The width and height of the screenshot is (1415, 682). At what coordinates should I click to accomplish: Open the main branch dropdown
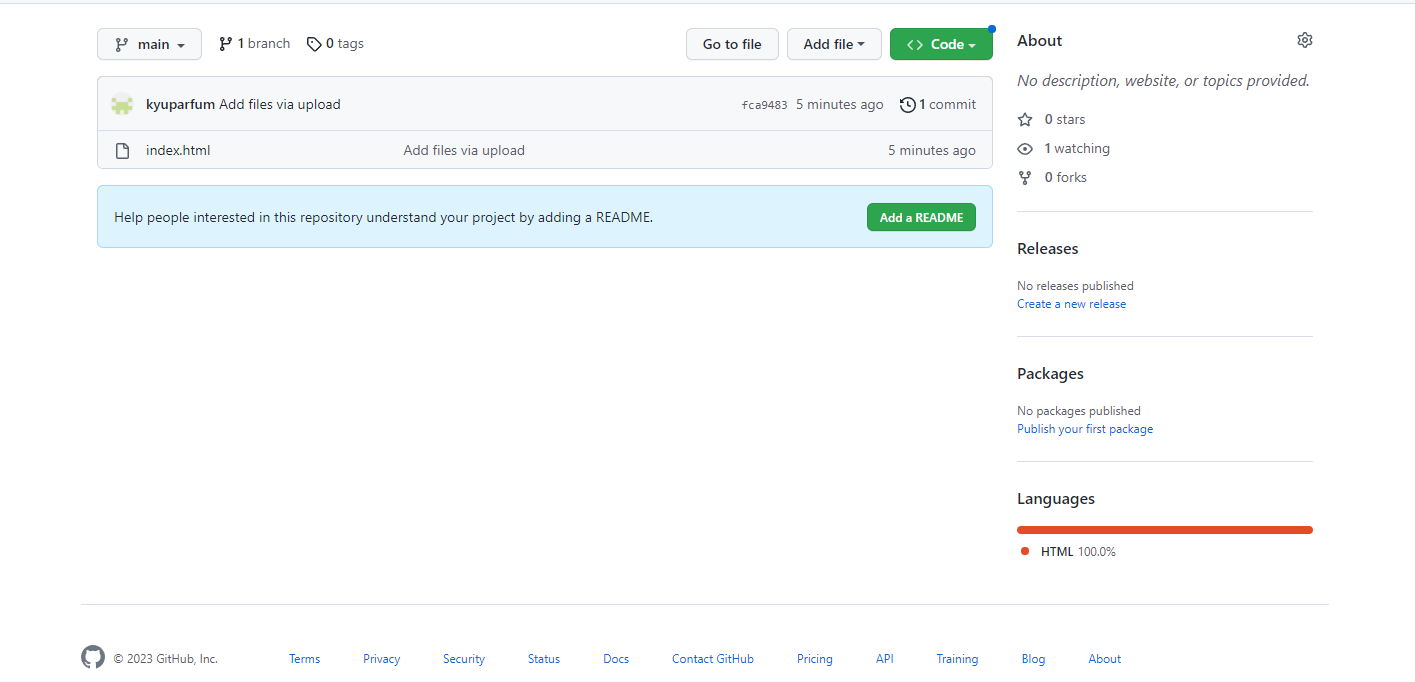[x=149, y=44]
